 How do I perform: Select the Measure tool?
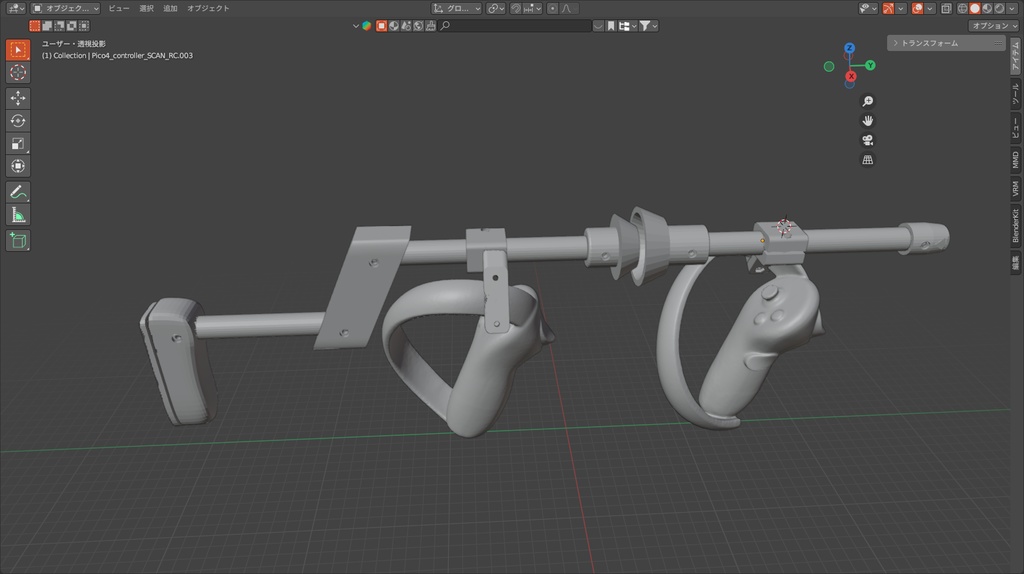click(18, 215)
